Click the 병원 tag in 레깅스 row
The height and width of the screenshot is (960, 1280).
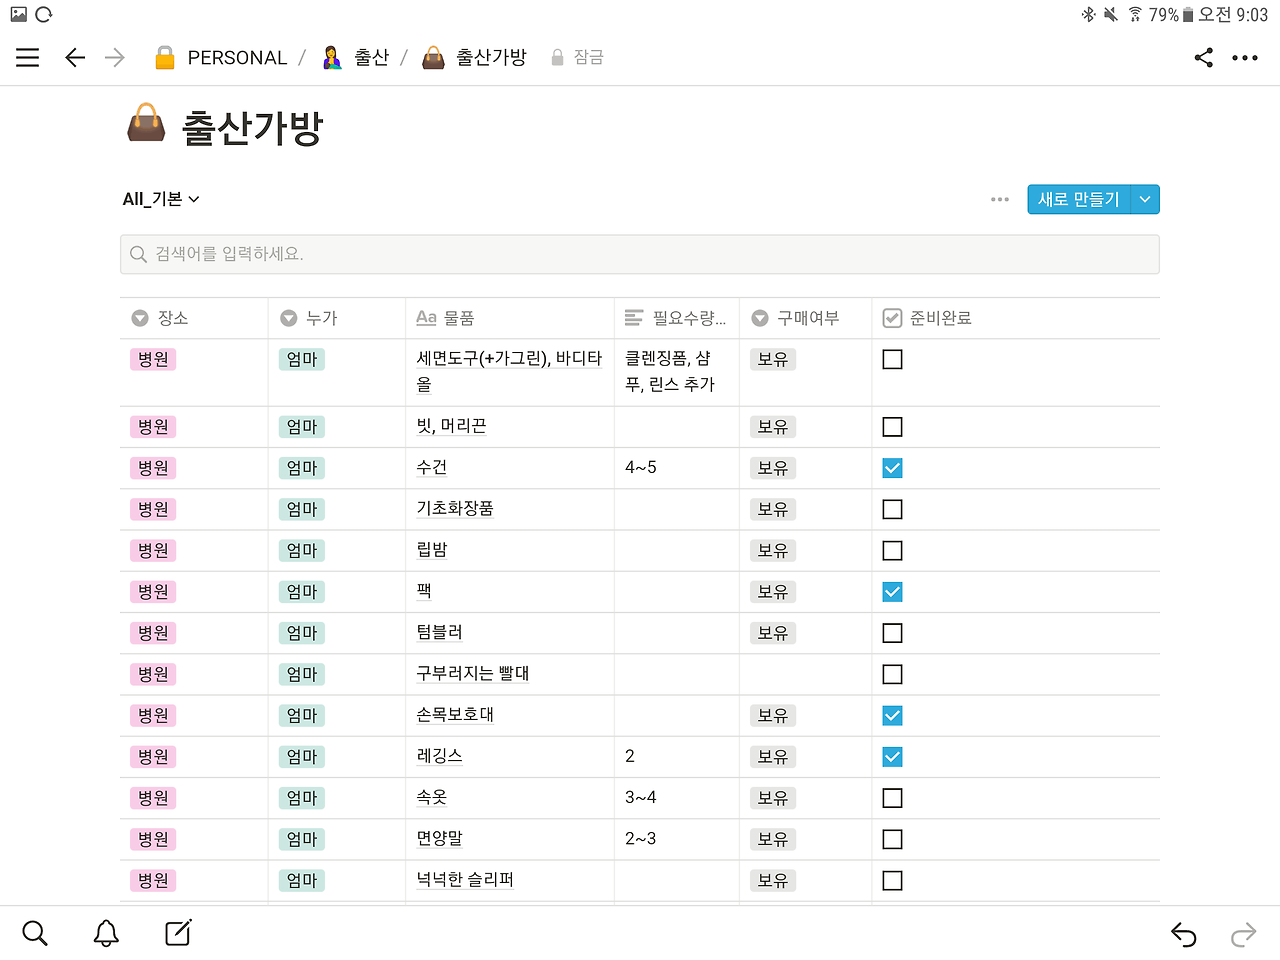(x=153, y=757)
